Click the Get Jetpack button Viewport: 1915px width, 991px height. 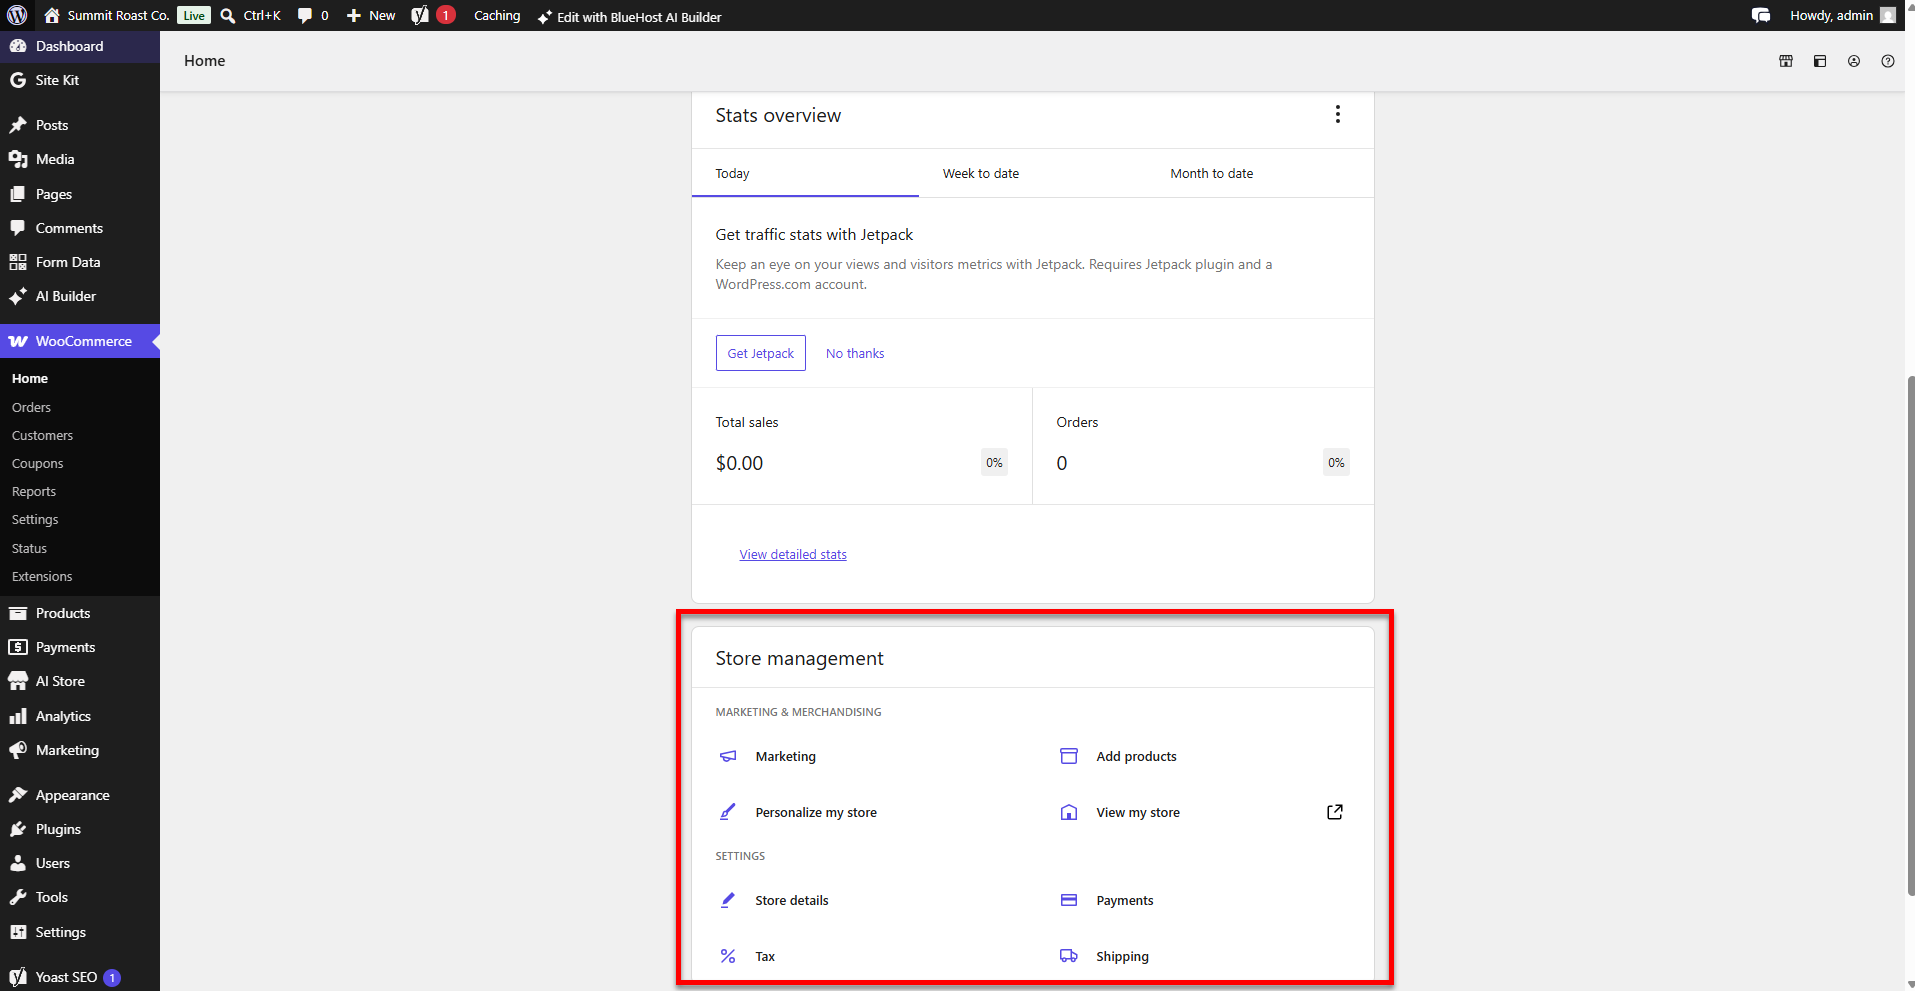coord(760,353)
